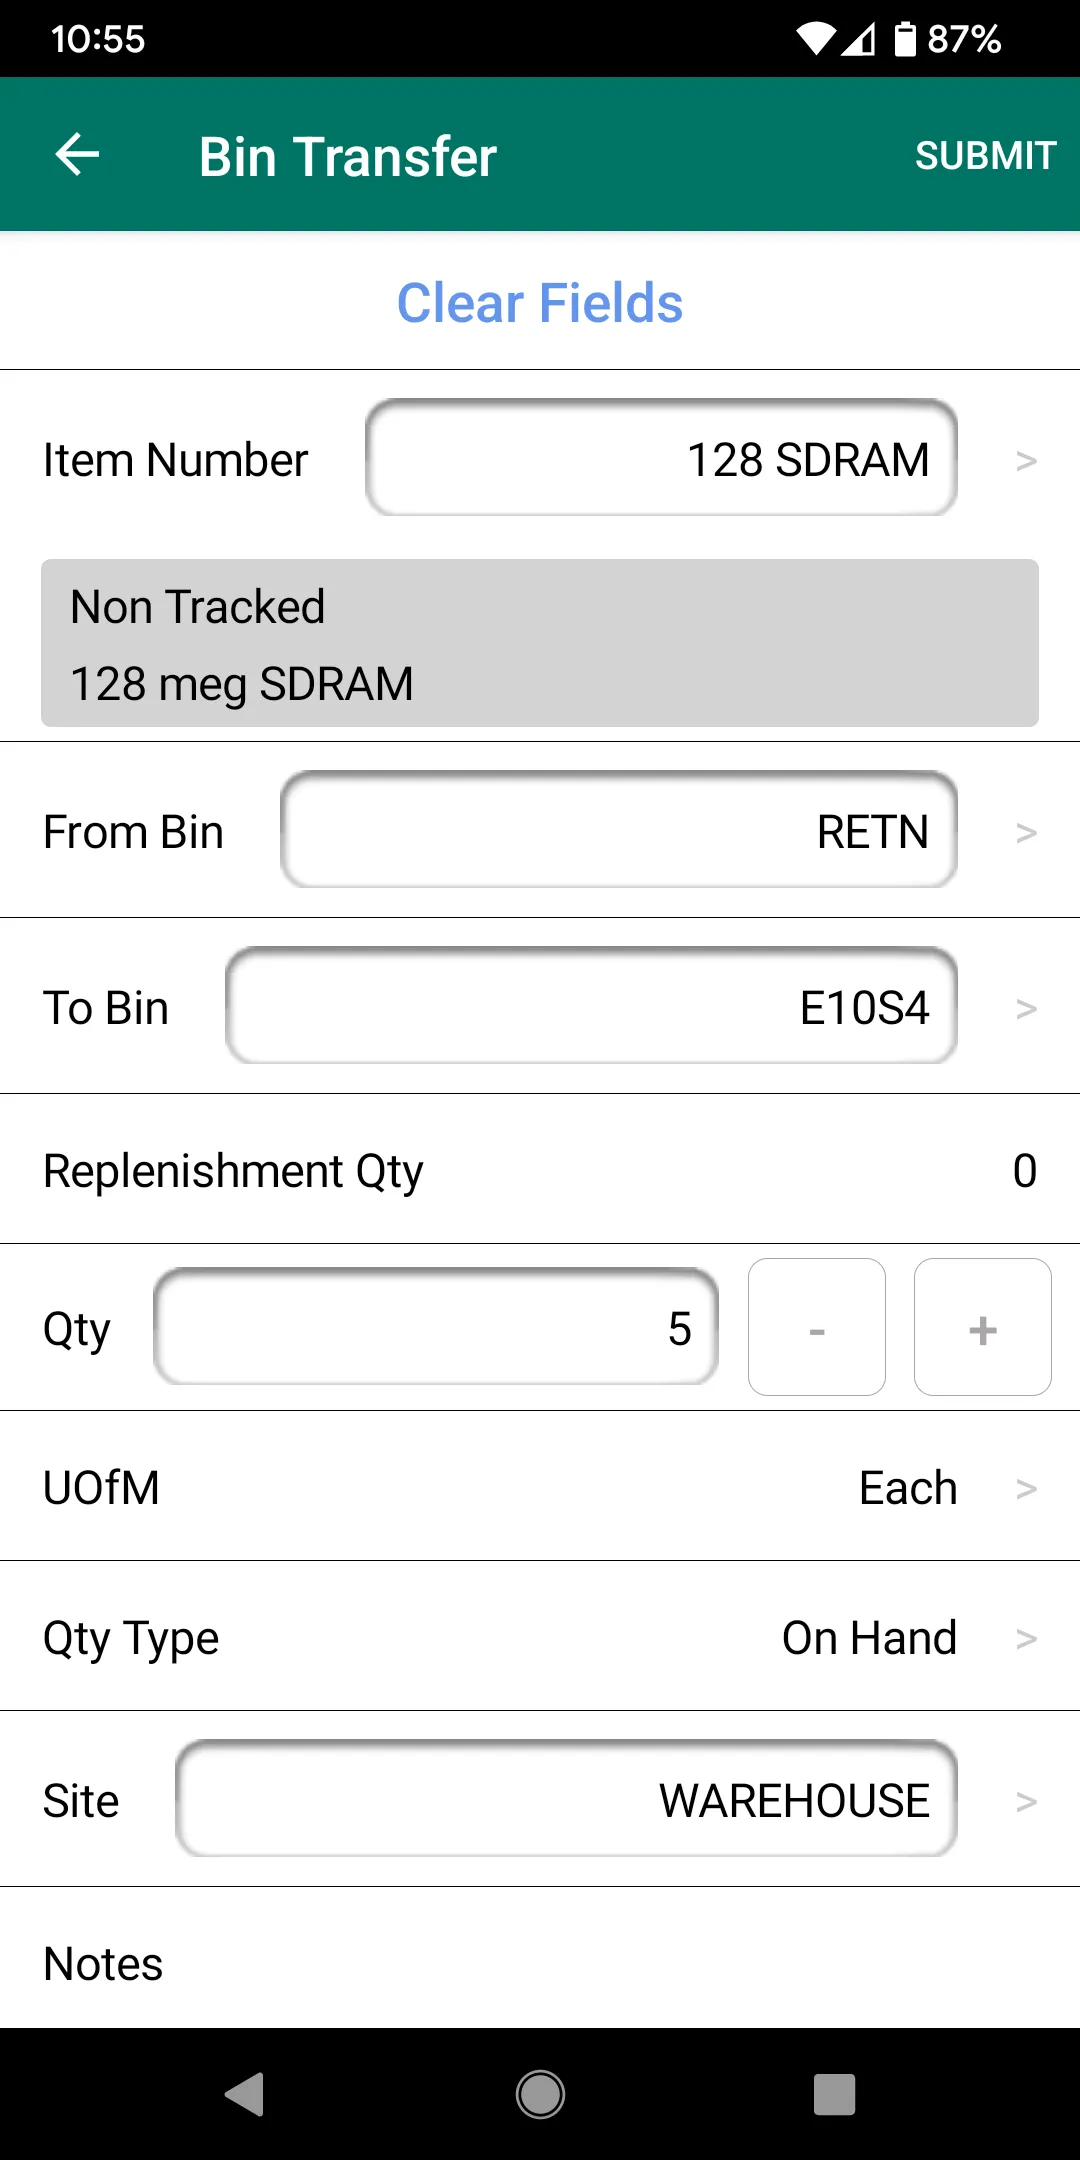Submit the bin transfer
Screen dimensions: 1080x2160
click(985, 155)
